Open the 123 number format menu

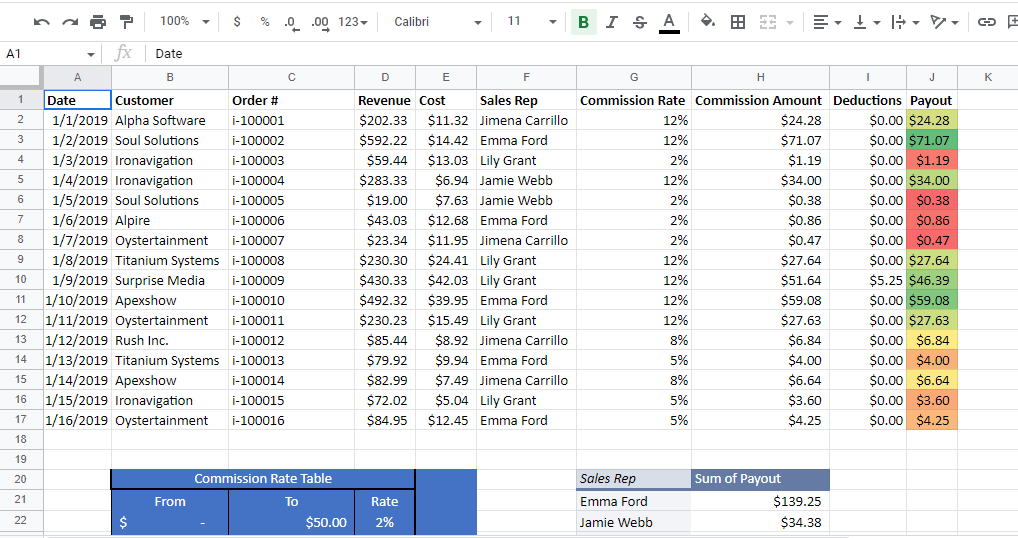pyautogui.click(x=353, y=22)
